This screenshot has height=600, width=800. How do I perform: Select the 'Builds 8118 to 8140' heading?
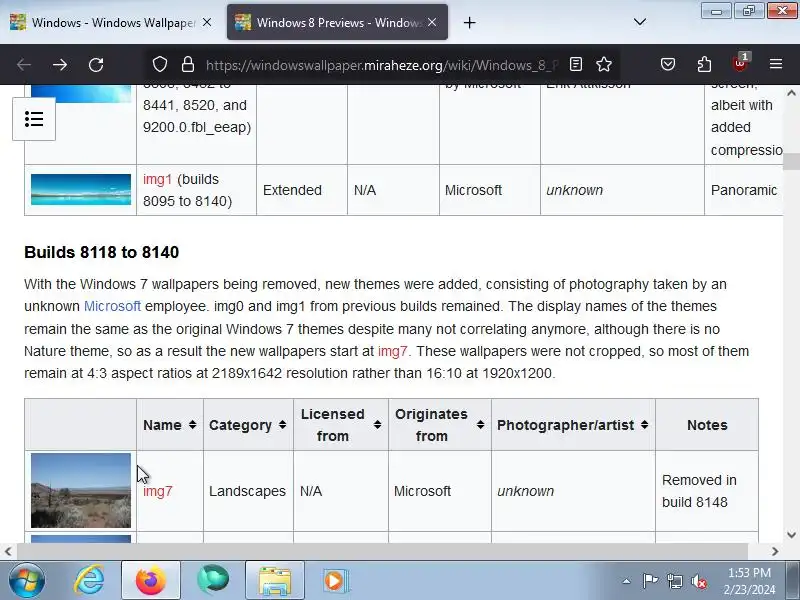tap(102, 252)
